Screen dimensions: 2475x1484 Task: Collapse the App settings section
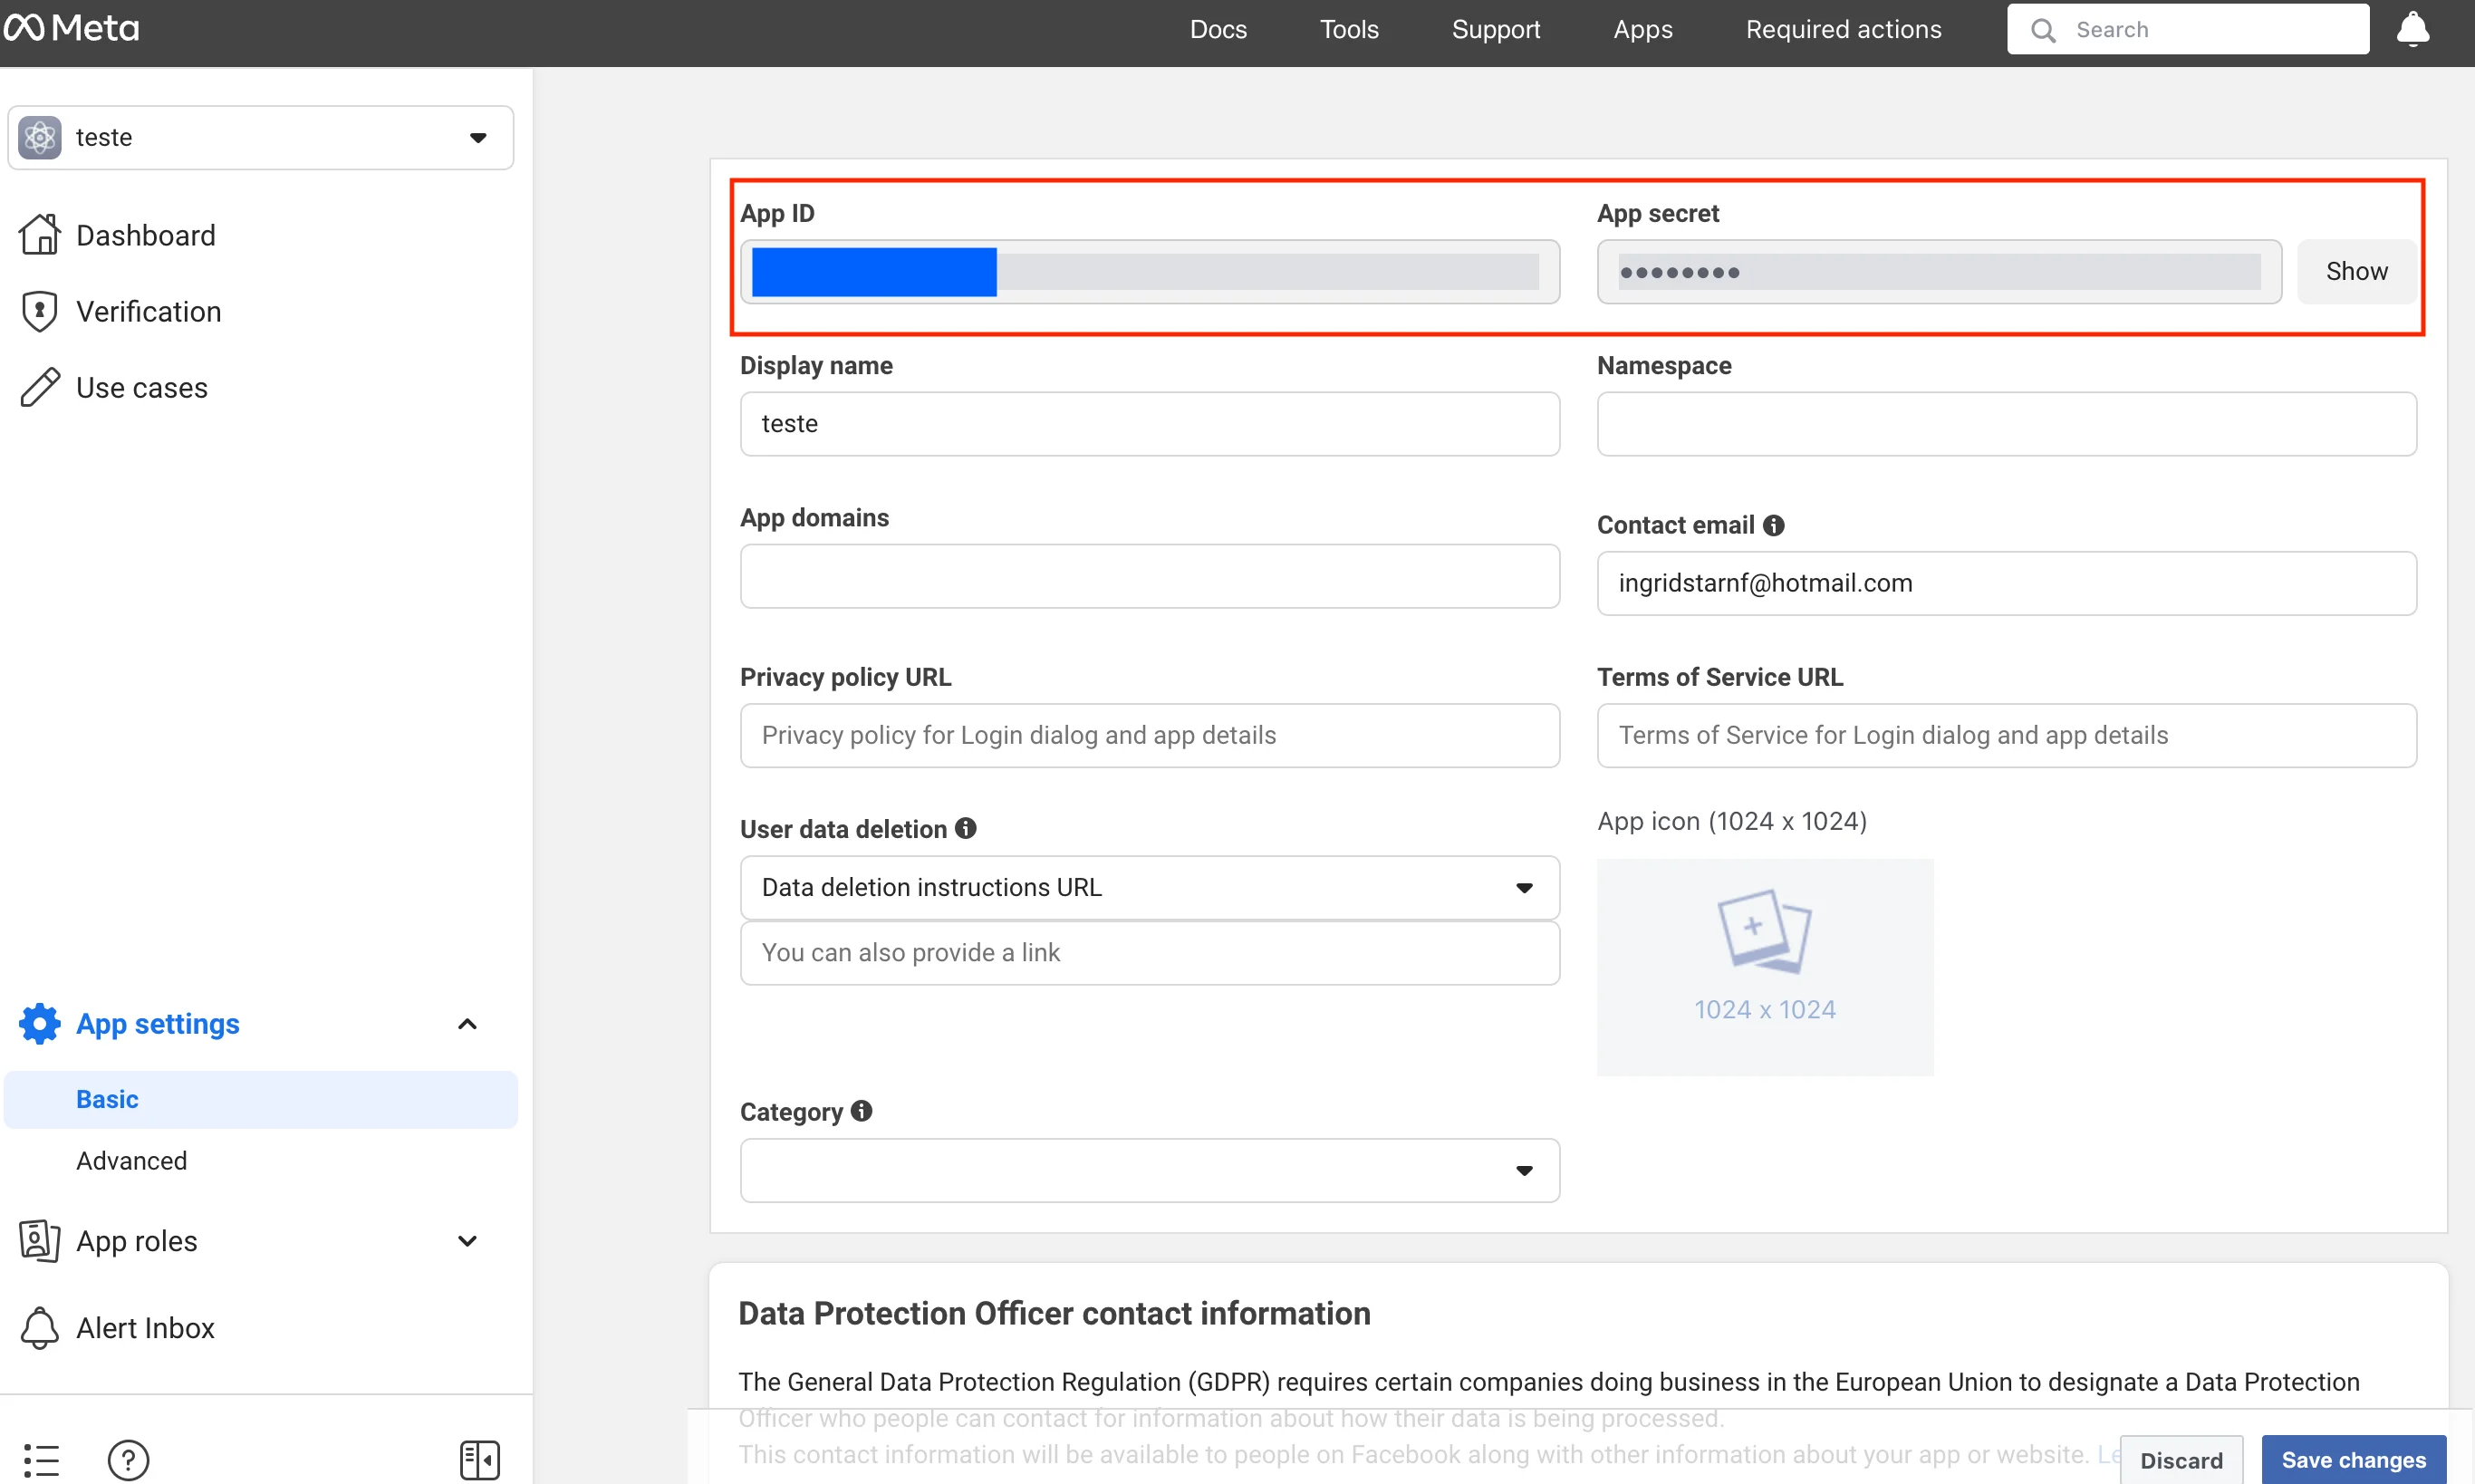(467, 1024)
